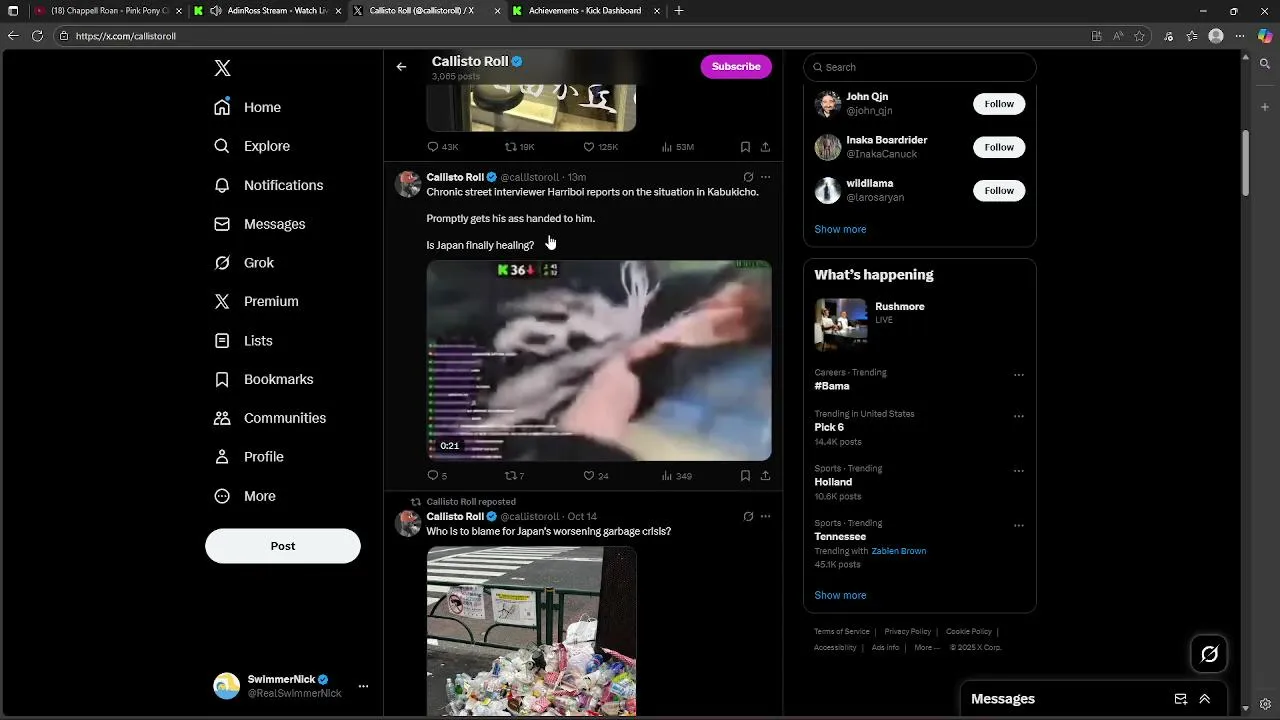
Task: Switch to the AdinRoss Stream tab
Action: click(x=268, y=11)
